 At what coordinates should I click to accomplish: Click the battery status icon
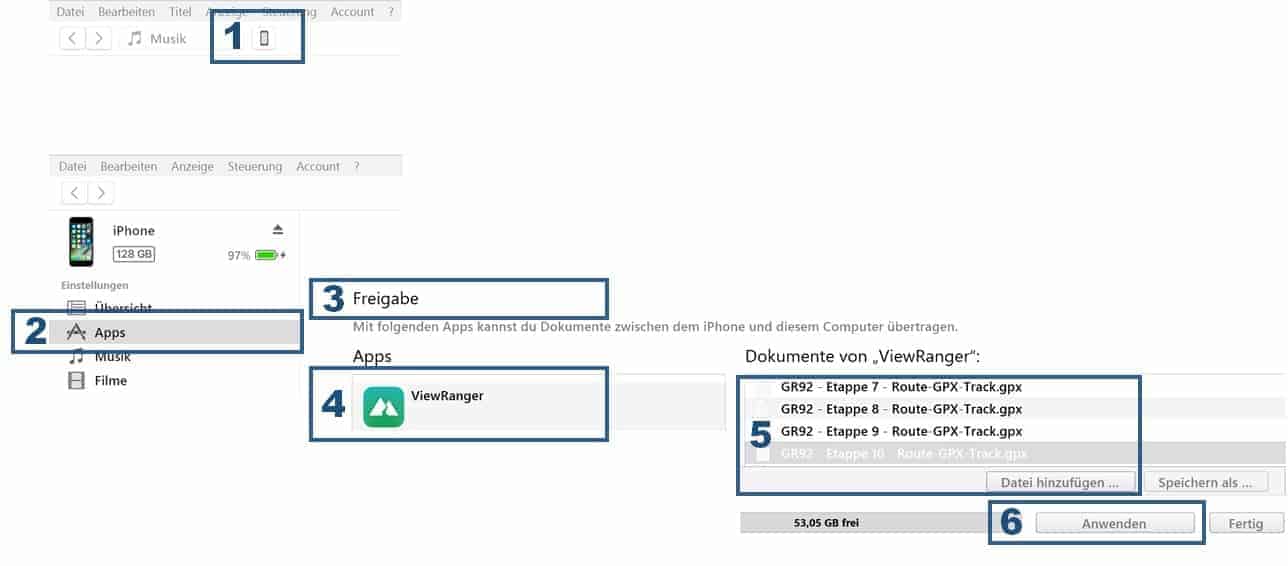coord(269,255)
